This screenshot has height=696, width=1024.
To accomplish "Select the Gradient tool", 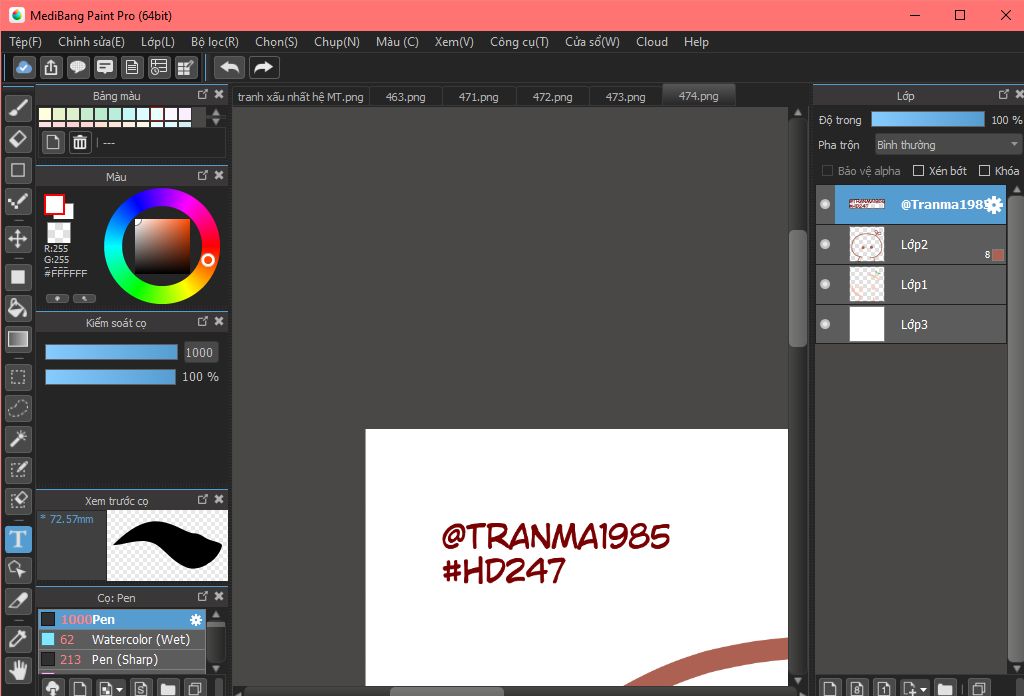I will (x=18, y=340).
